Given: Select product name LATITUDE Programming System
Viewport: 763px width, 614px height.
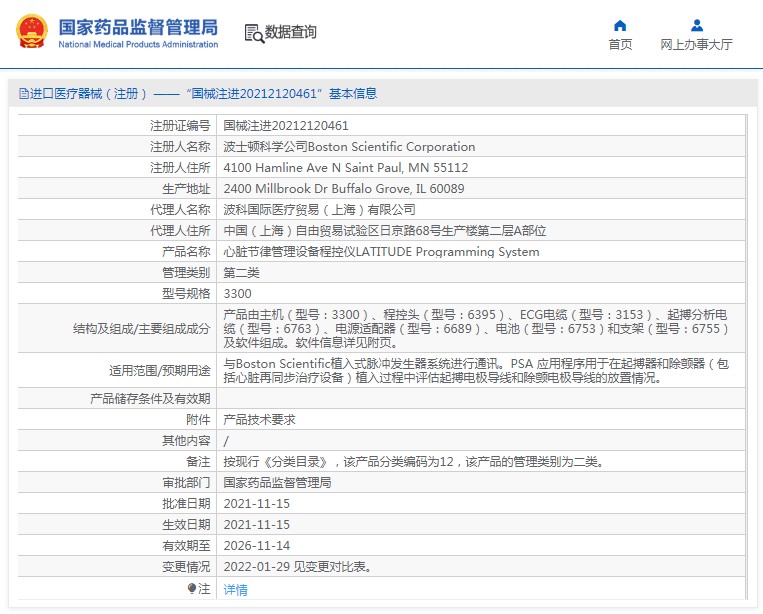Looking at the screenshot, I should (381, 252).
